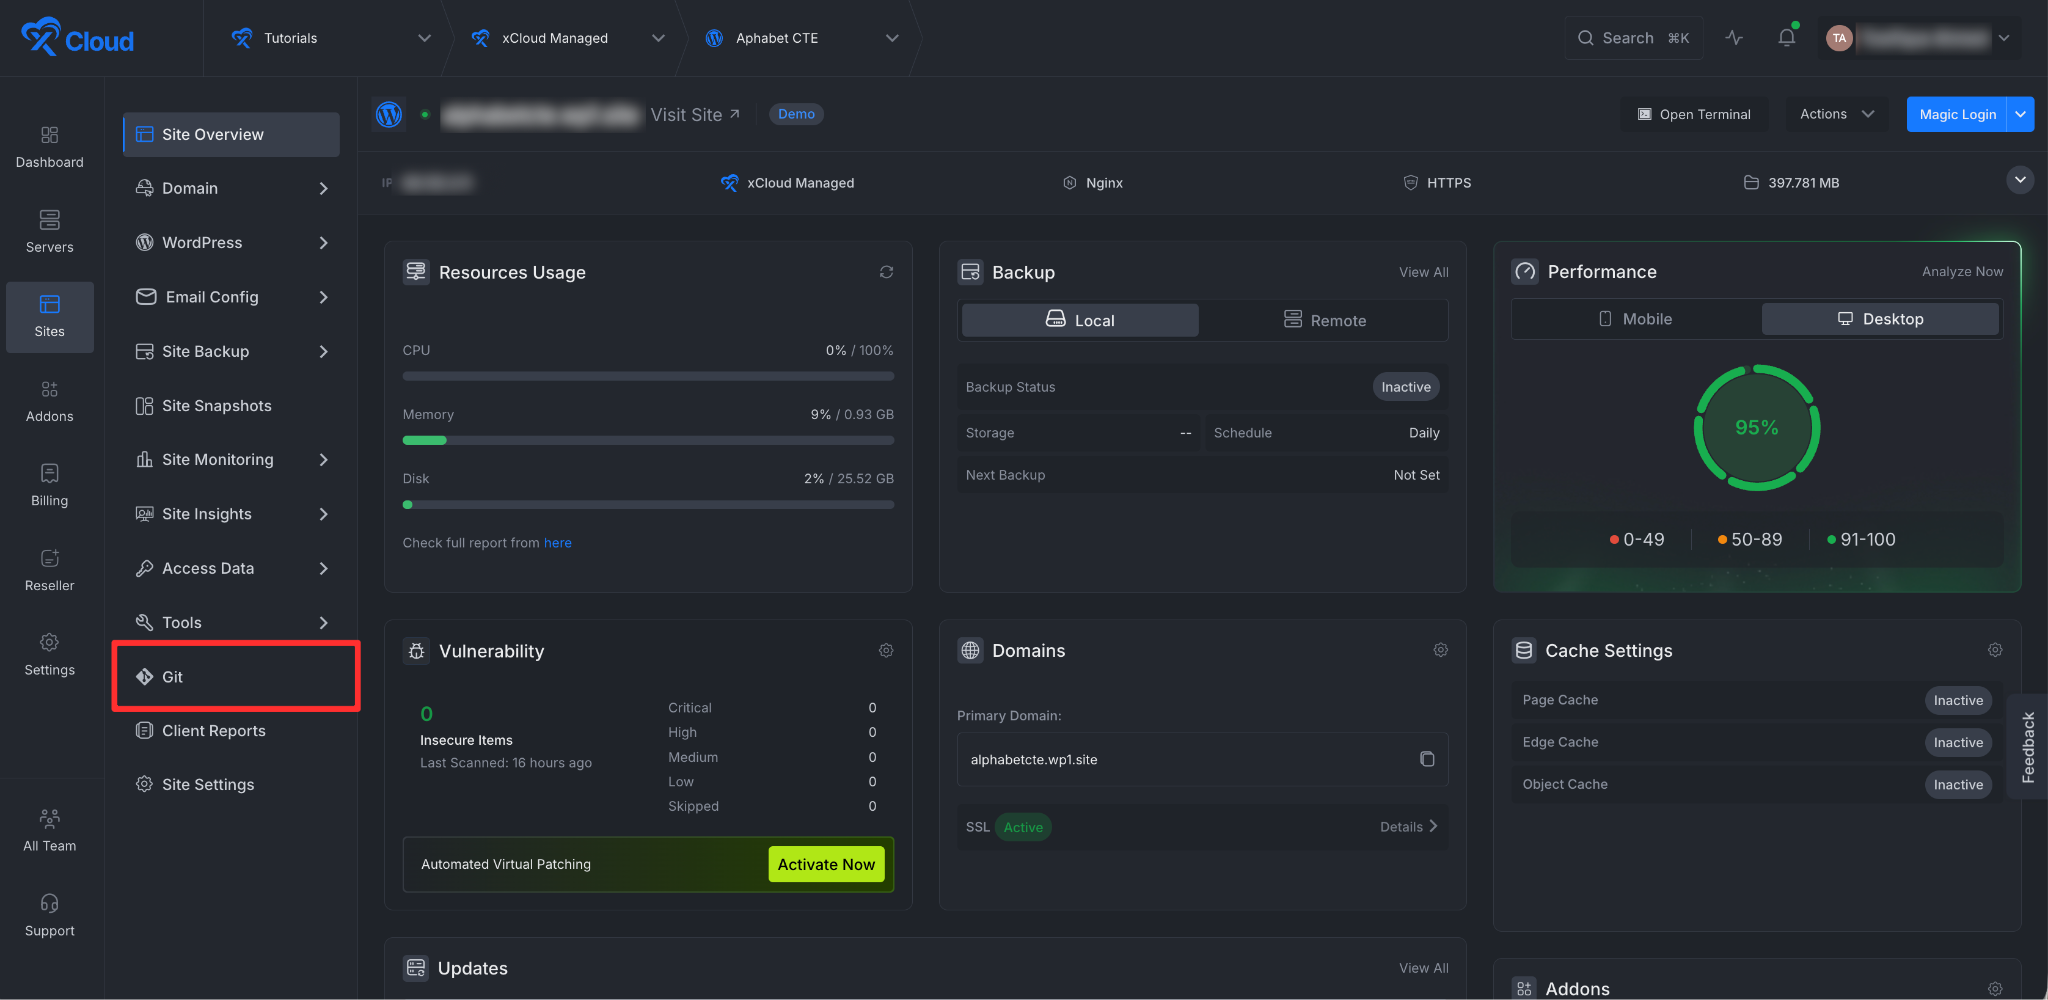This screenshot has height=1000, width=2048.
Task: Click the WordPress logo beside site name
Action: pyautogui.click(x=389, y=114)
